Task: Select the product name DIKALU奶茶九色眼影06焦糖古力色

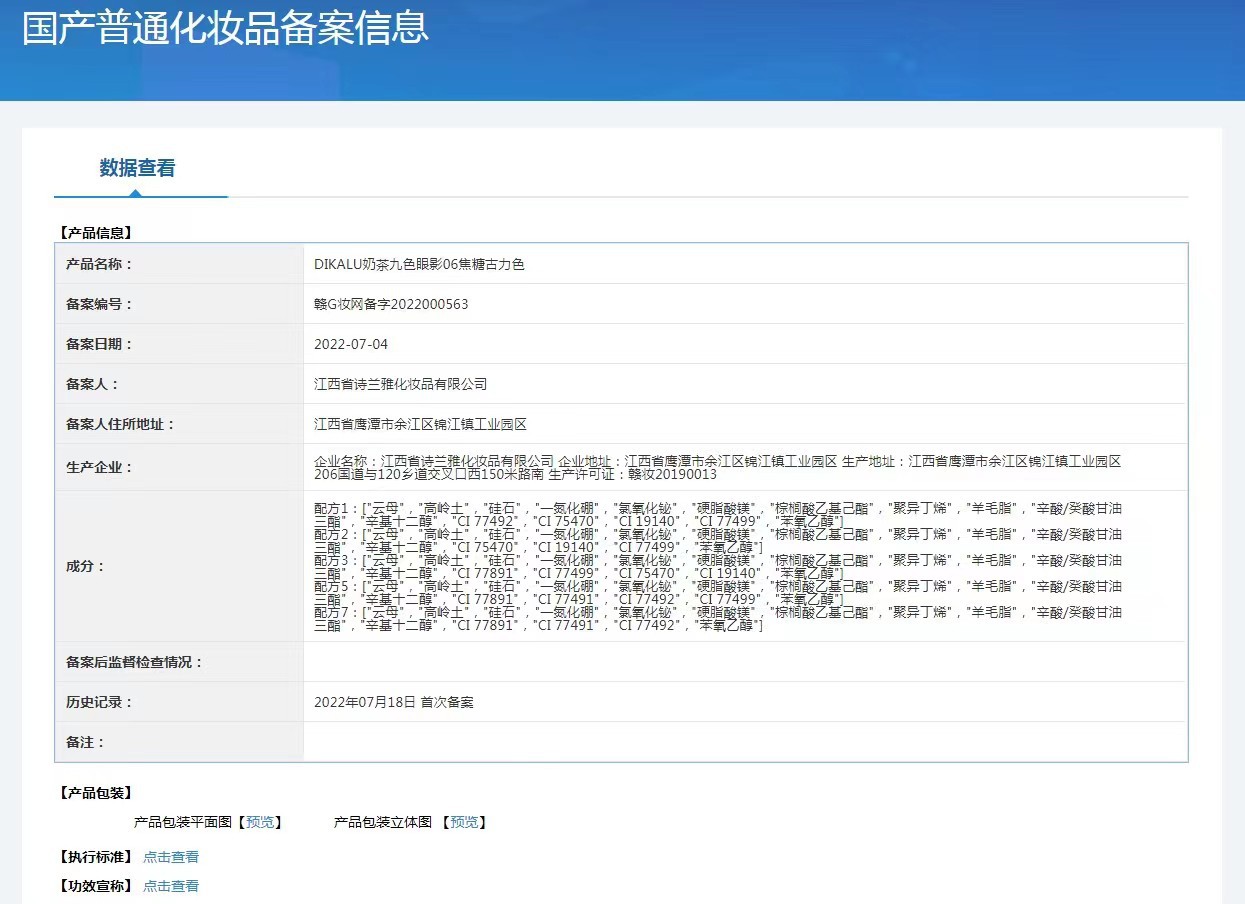Action: [x=420, y=264]
